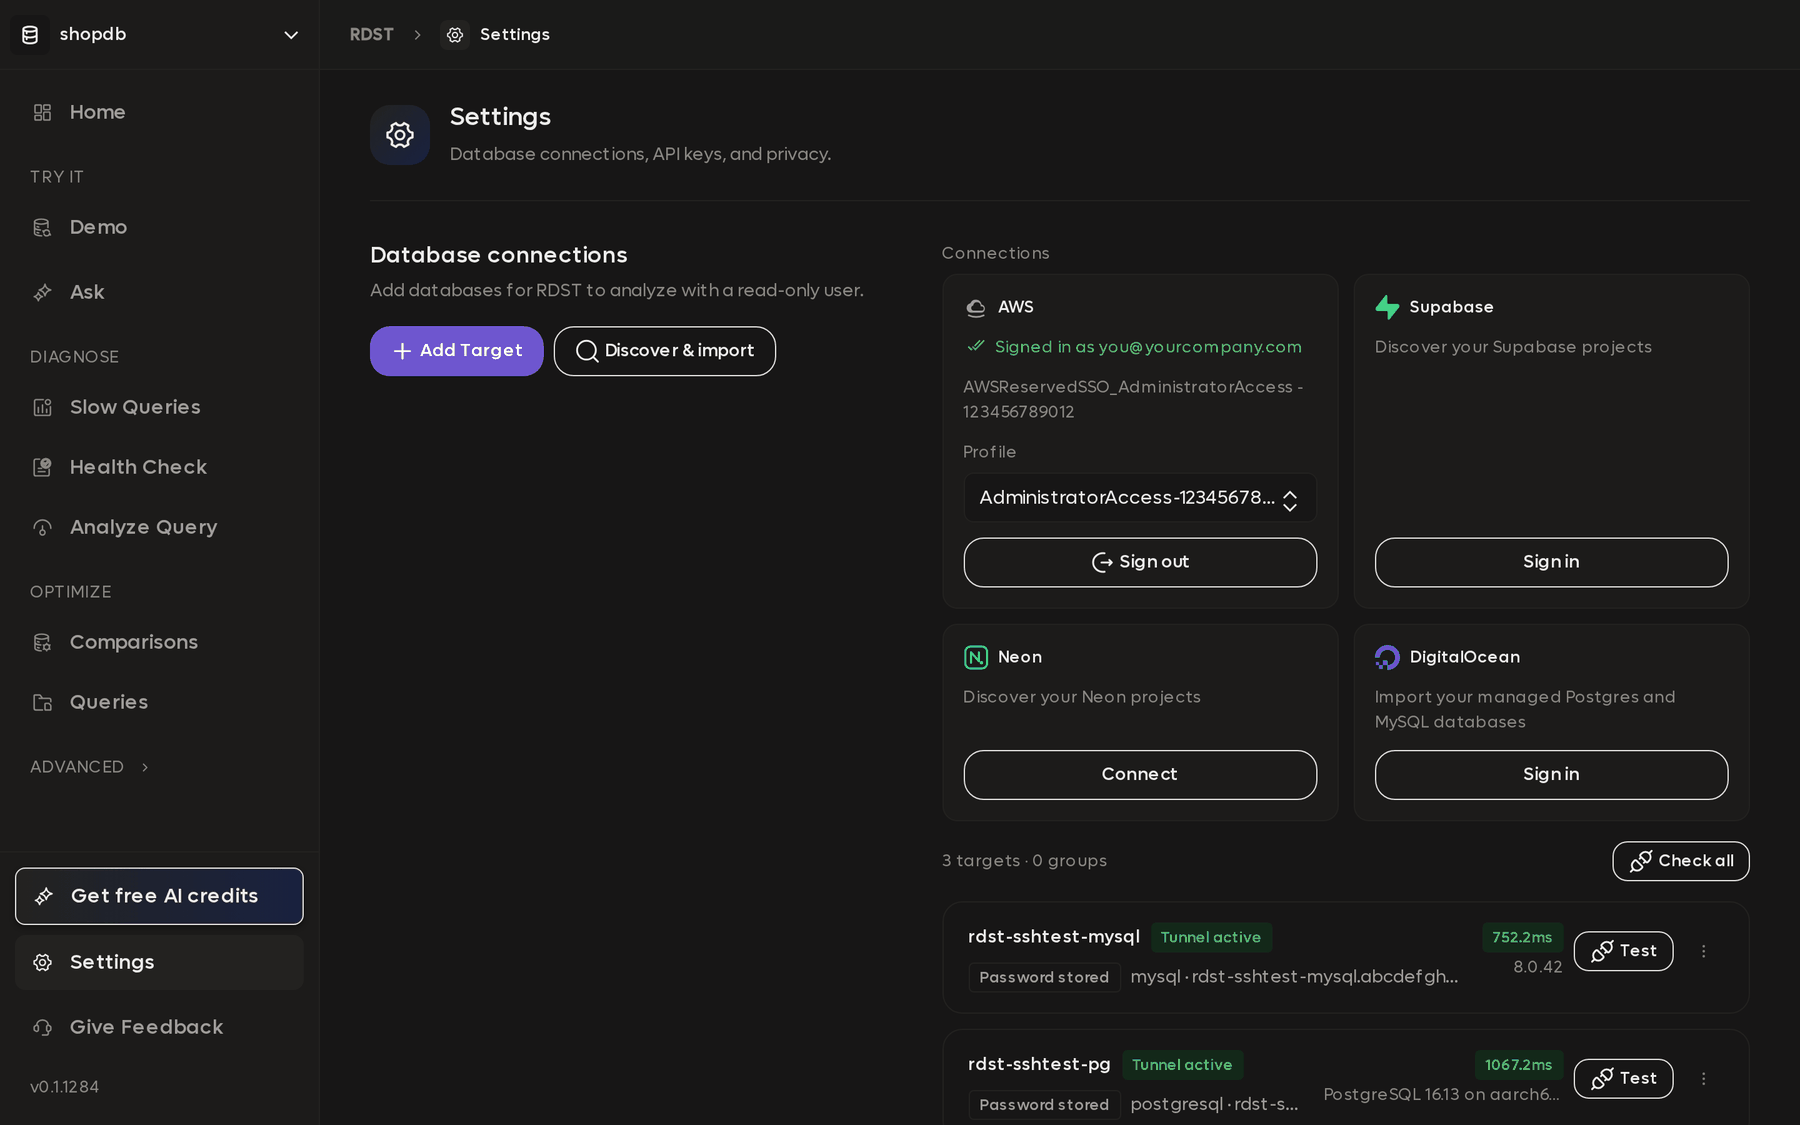Click the Password stored tag for rdst-sshtest-mysql
This screenshot has width=1800, height=1125.
(x=1044, y=977)
